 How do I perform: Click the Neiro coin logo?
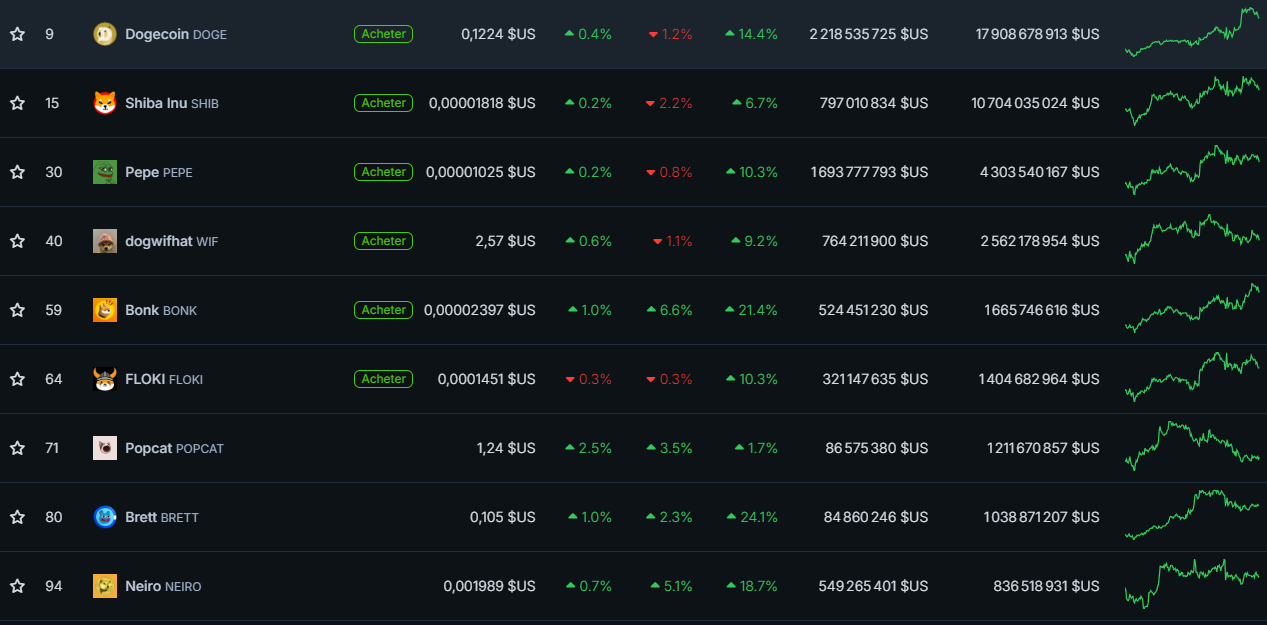coord(105,586)
